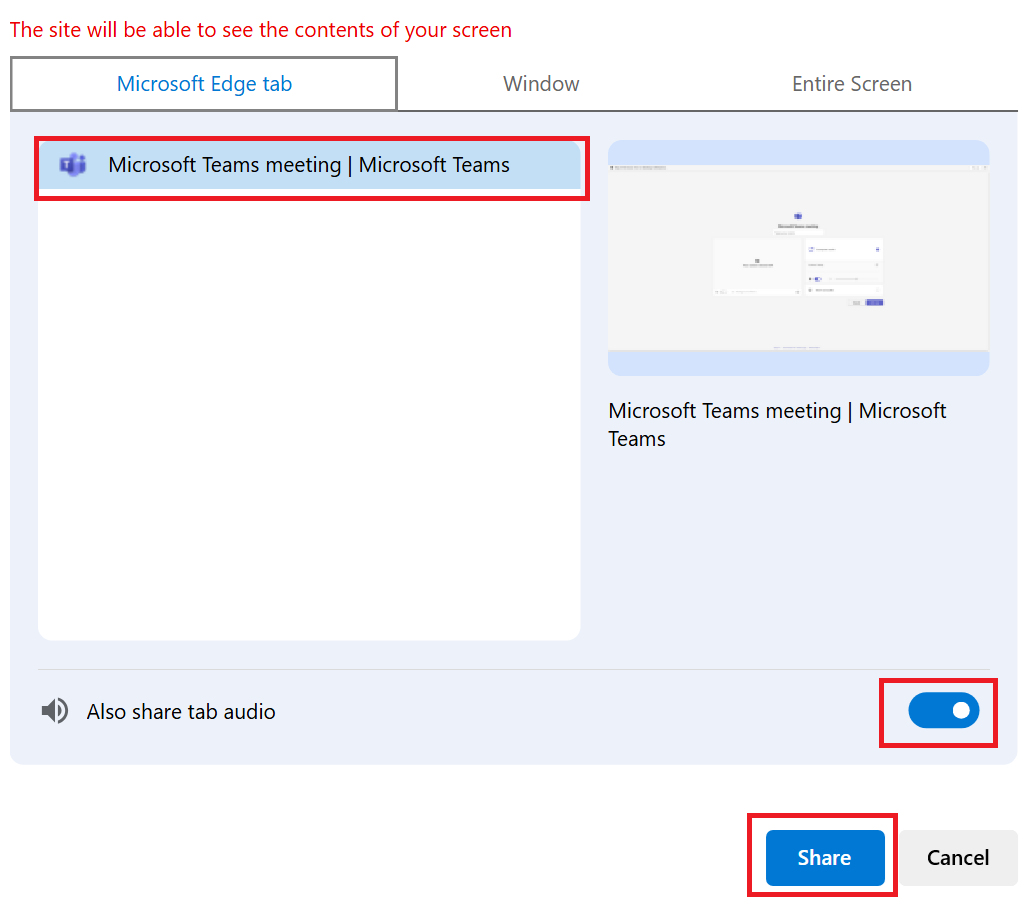The height and width of the screenshot is (898, 1034).
Task: Click the speaker icon beside tab audio
Action: [x=55, y=711]
